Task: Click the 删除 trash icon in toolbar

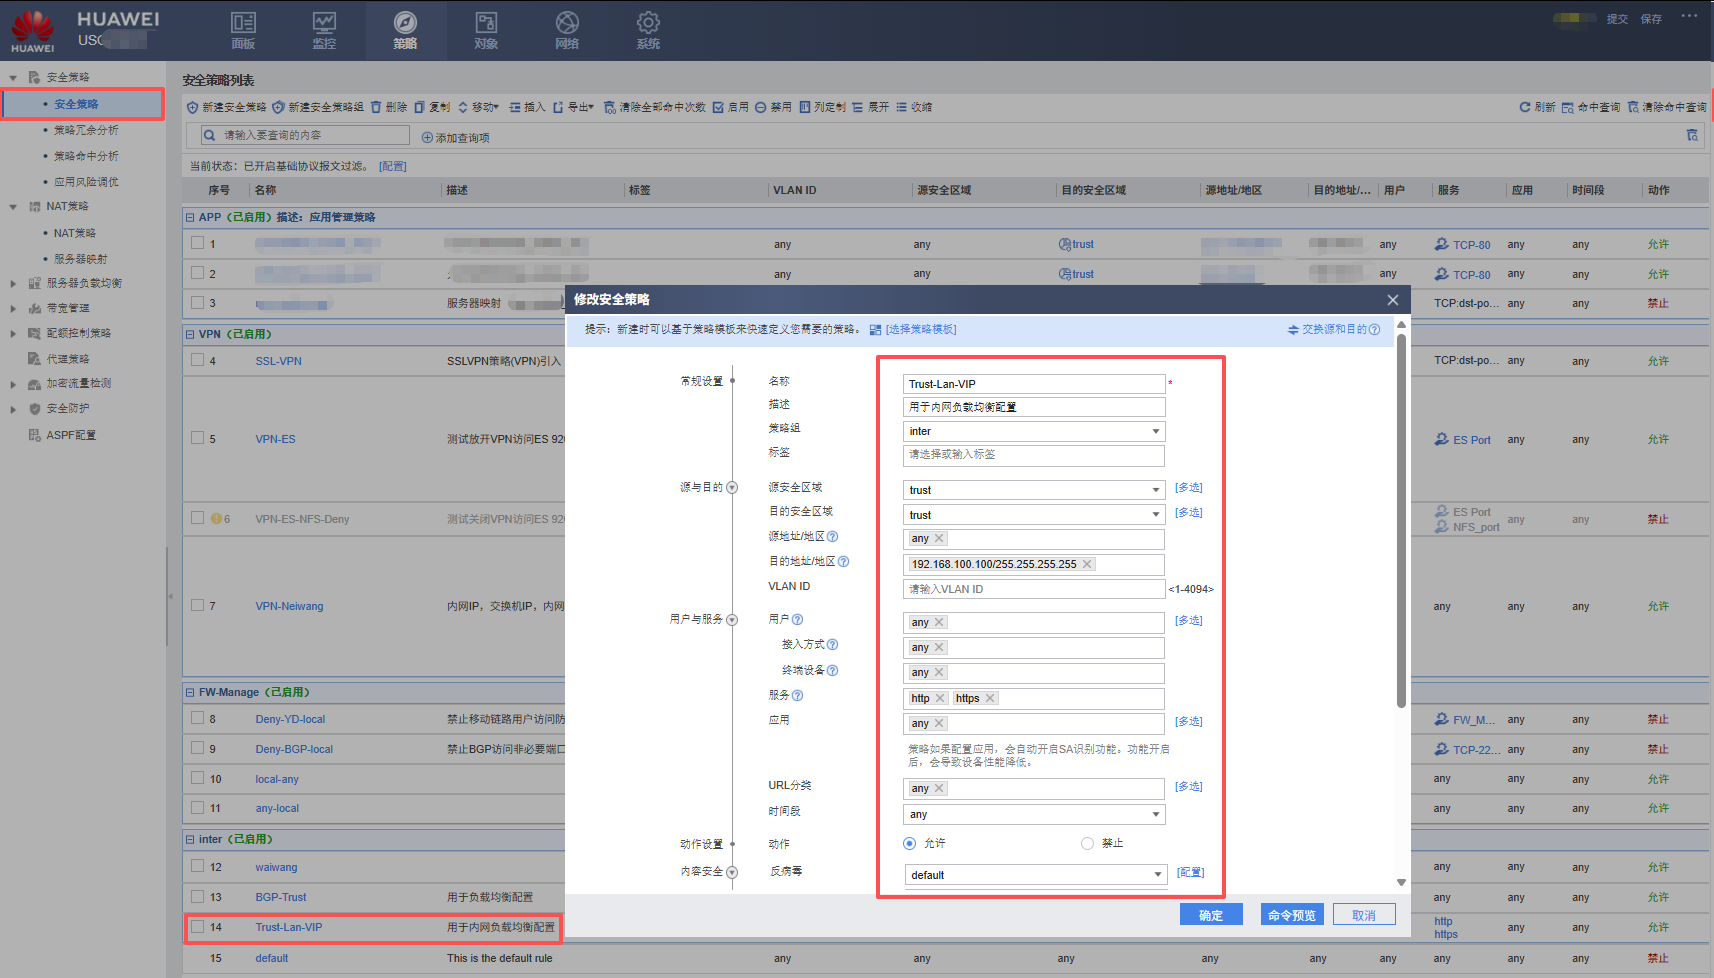Action: 376,107
